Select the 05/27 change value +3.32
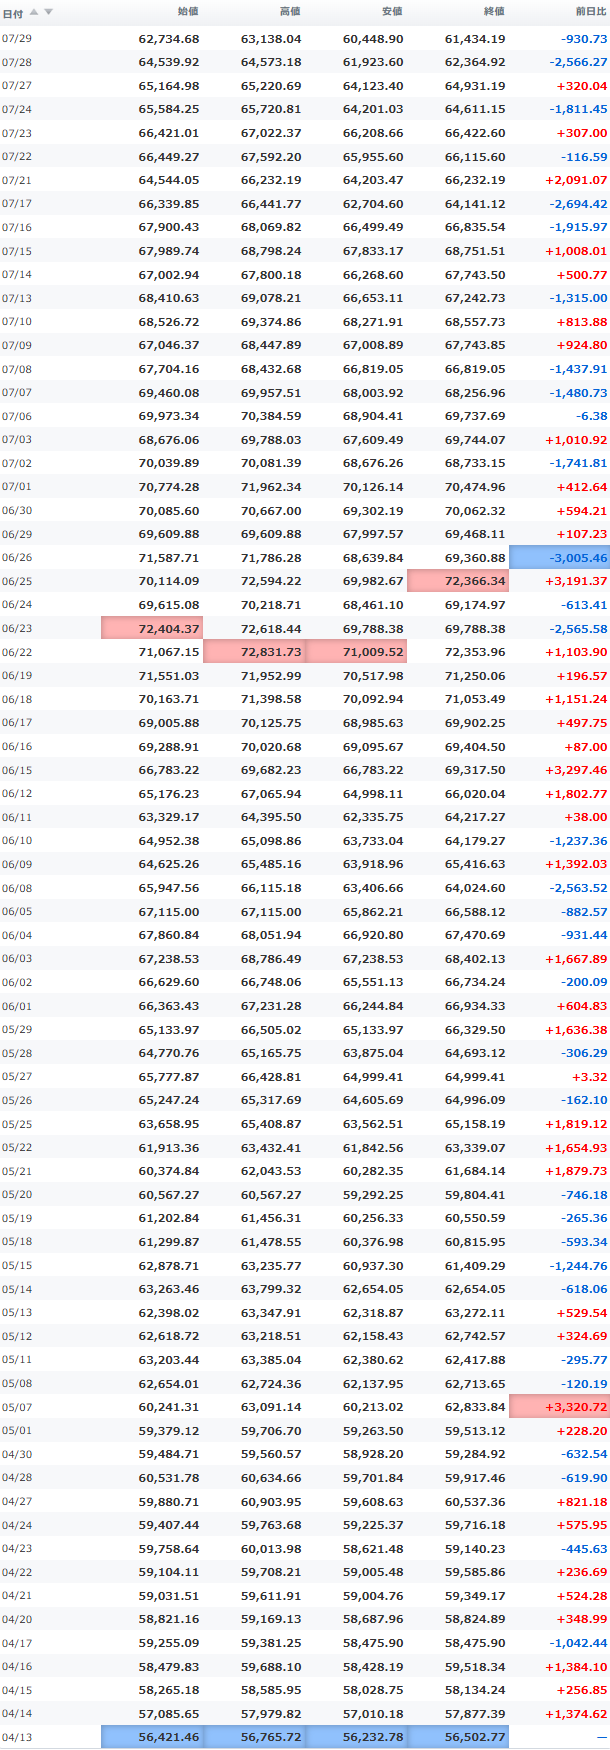The height and width of the screenshot is (1750, 610). point(590,1077)
